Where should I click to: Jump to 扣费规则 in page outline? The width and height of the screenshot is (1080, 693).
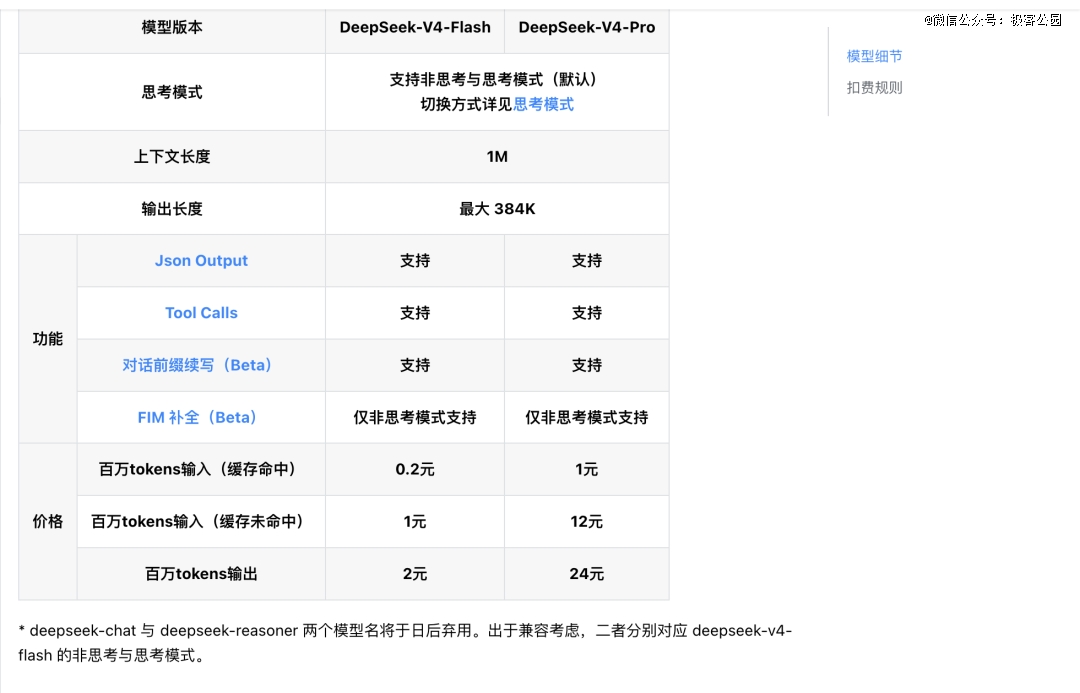(874, 87)
